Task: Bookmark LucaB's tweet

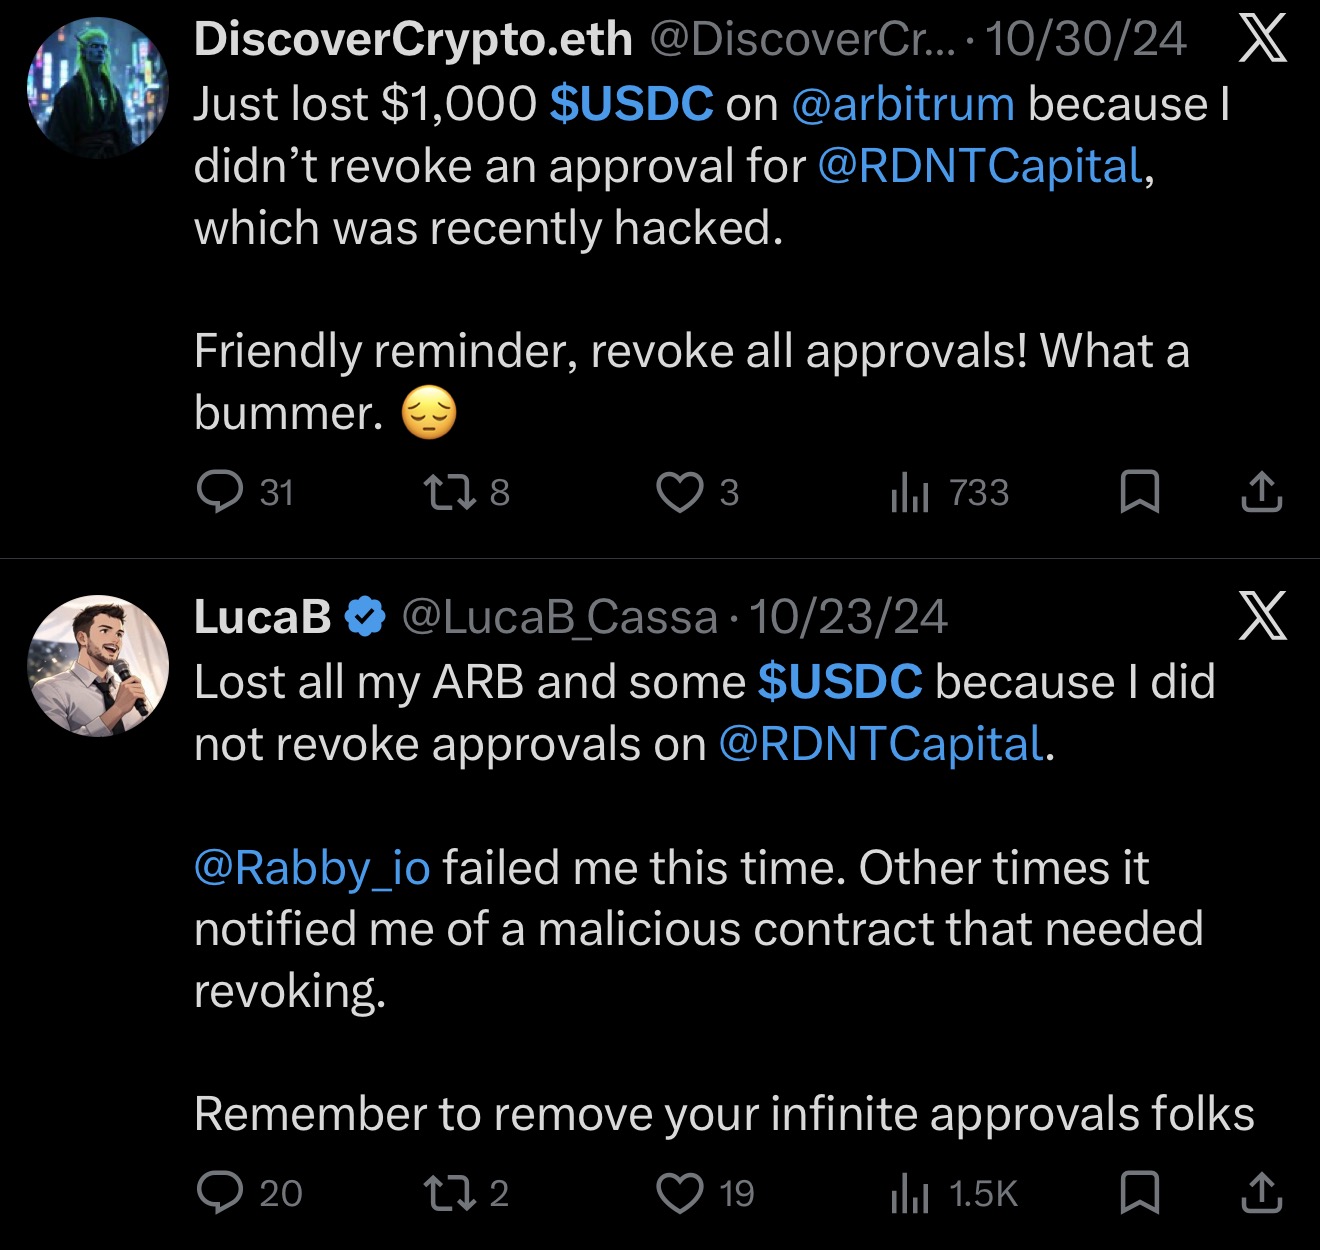Action: 1140,1192
